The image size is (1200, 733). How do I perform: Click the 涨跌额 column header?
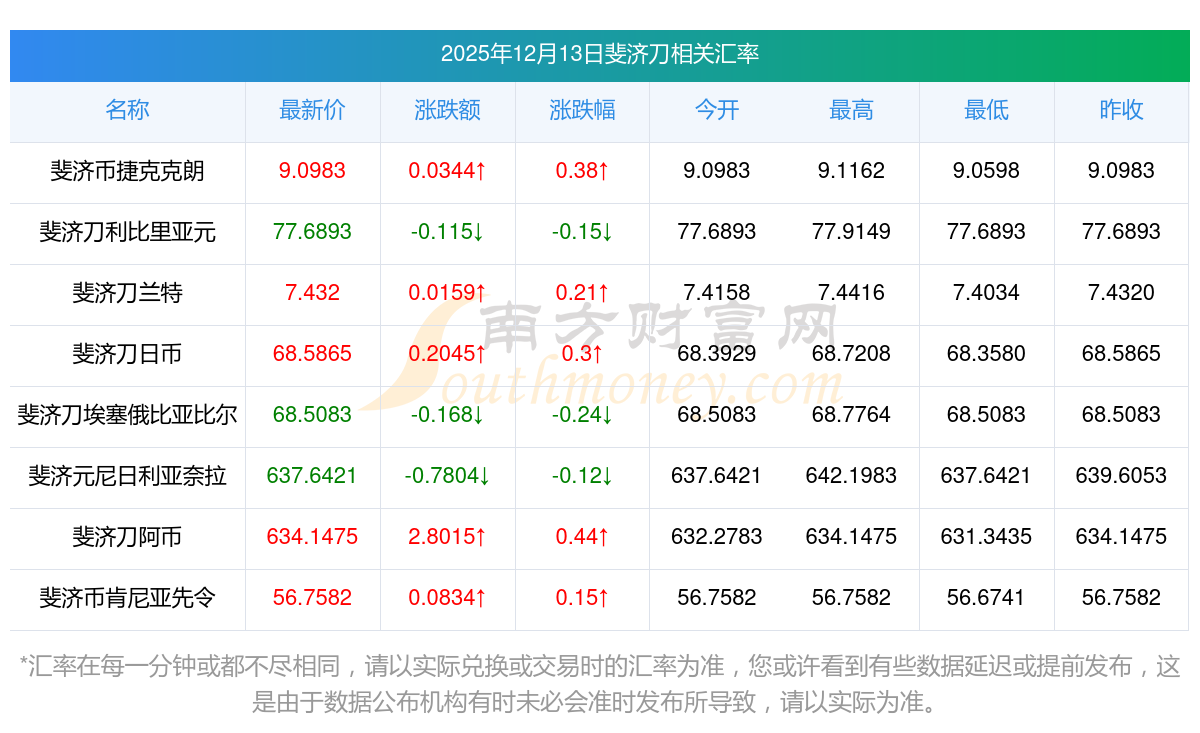447,110
